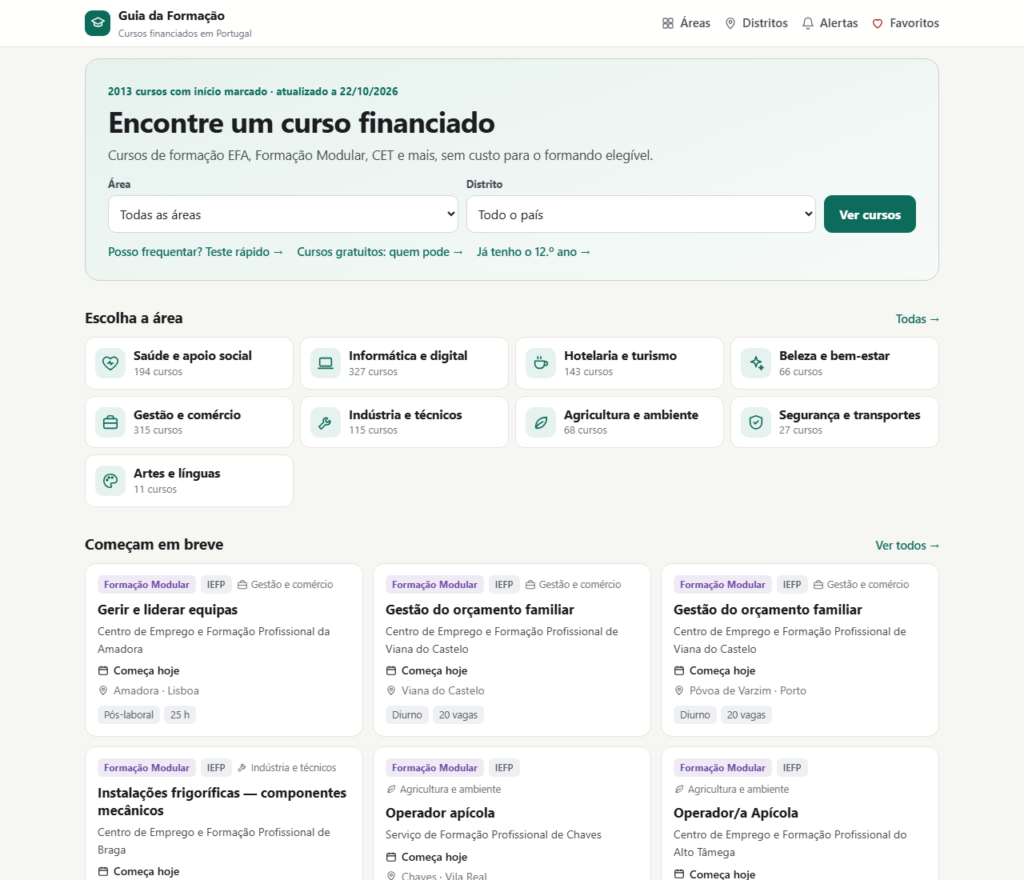
Task: Click the Guia da Formação graduation cap logo
Action: pos(97,23)
